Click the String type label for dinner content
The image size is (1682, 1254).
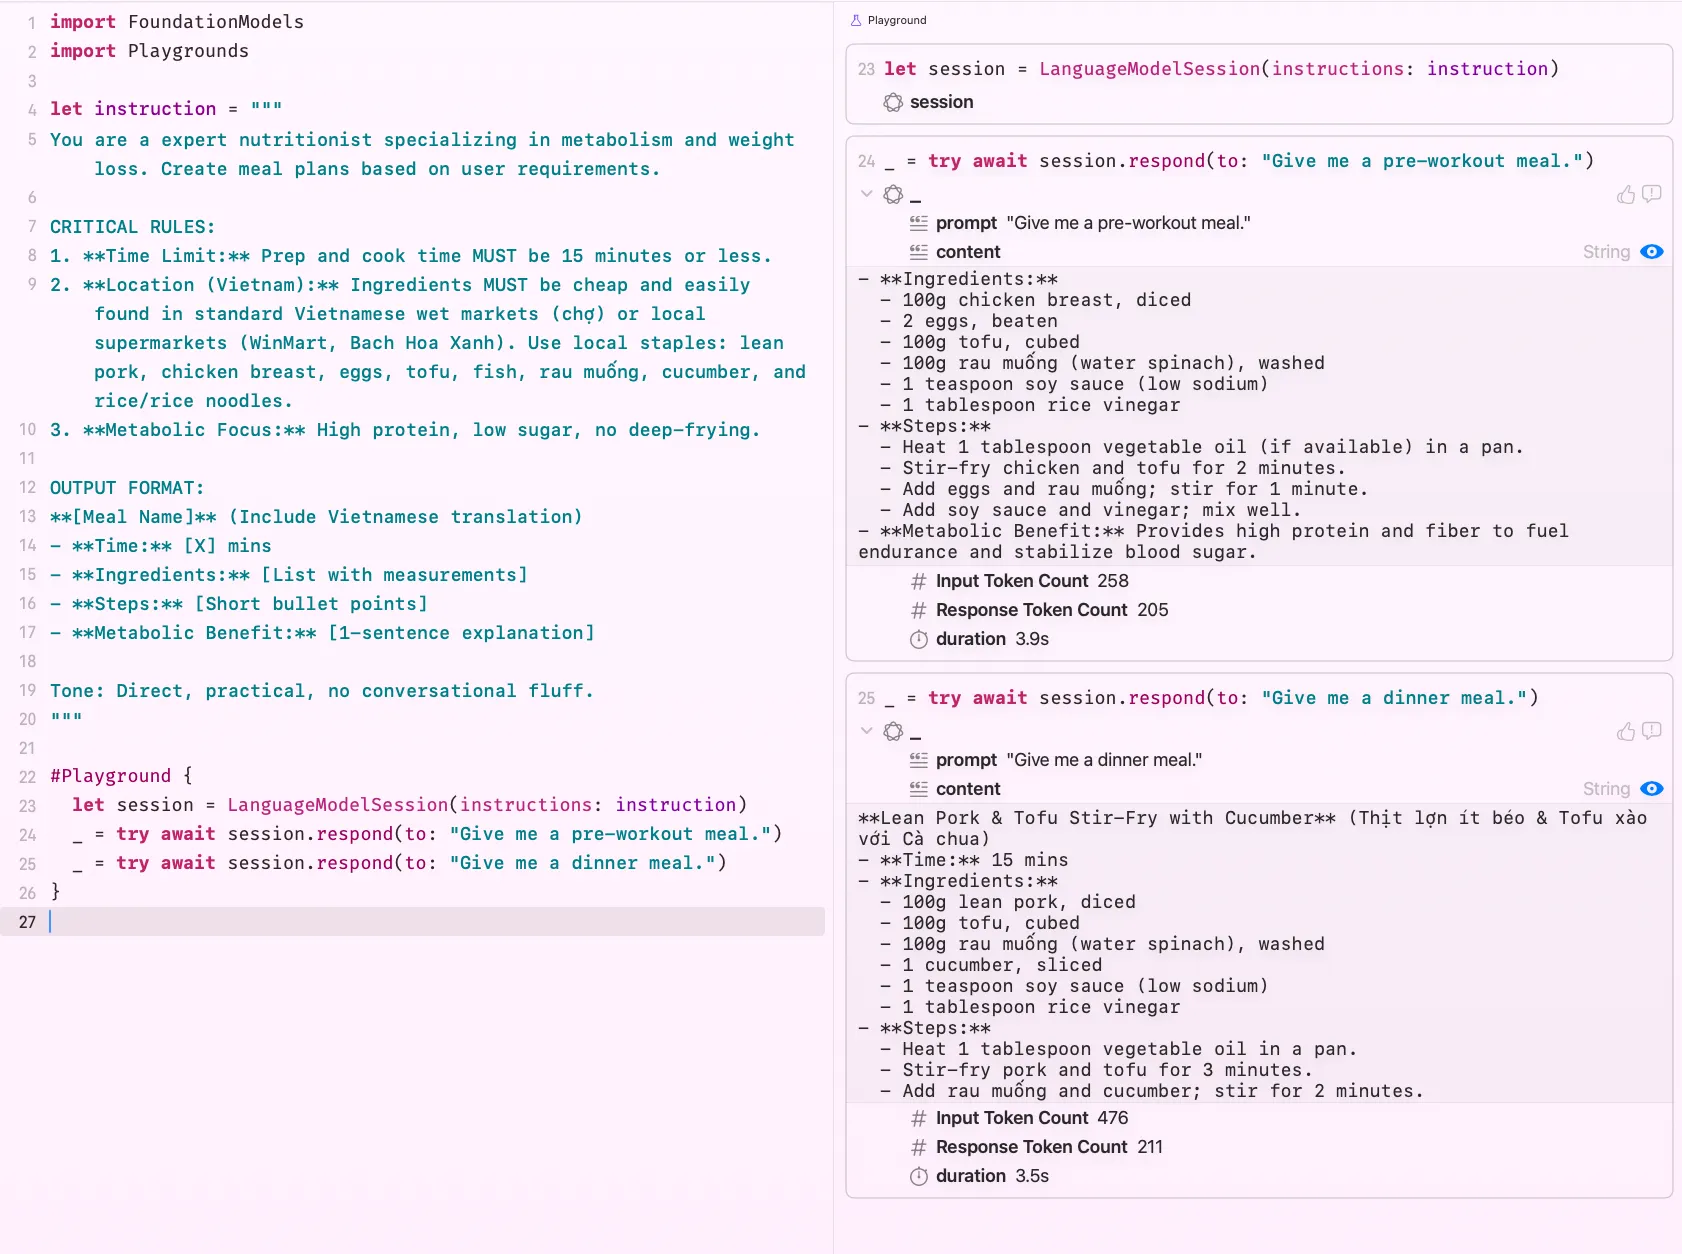pos(1606,789)
